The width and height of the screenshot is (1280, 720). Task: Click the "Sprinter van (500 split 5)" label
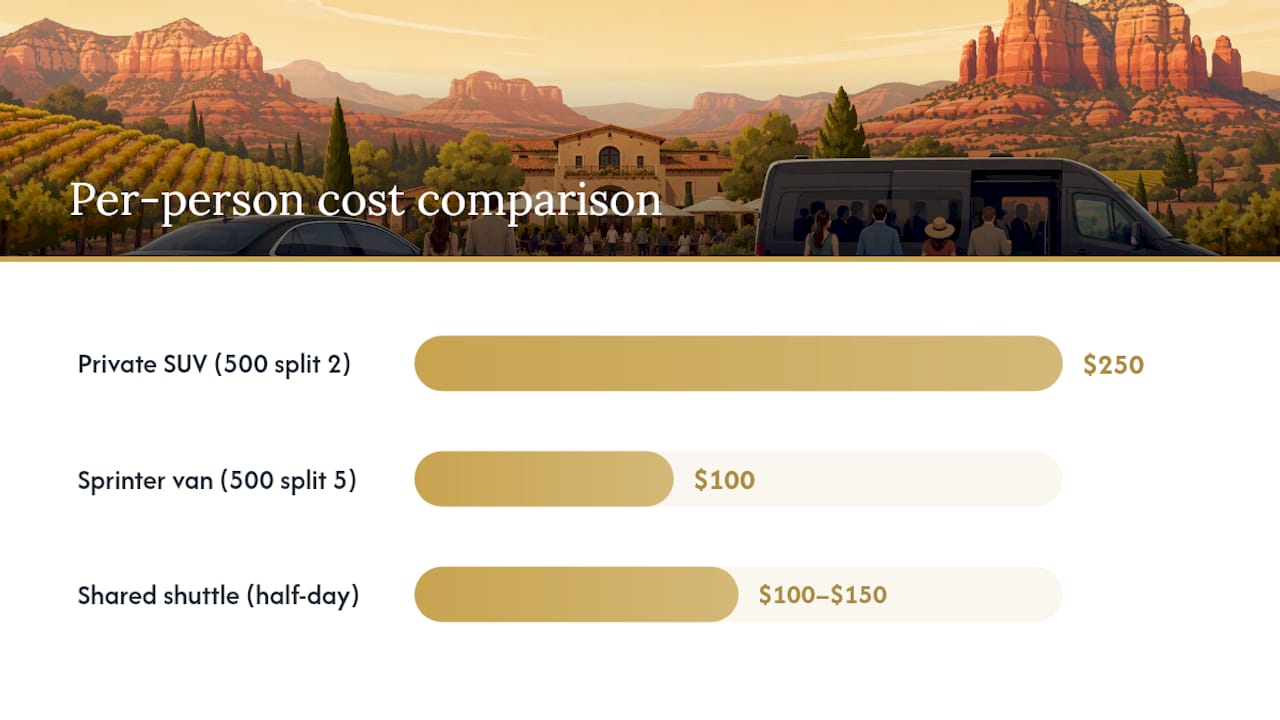click(217, 480)
